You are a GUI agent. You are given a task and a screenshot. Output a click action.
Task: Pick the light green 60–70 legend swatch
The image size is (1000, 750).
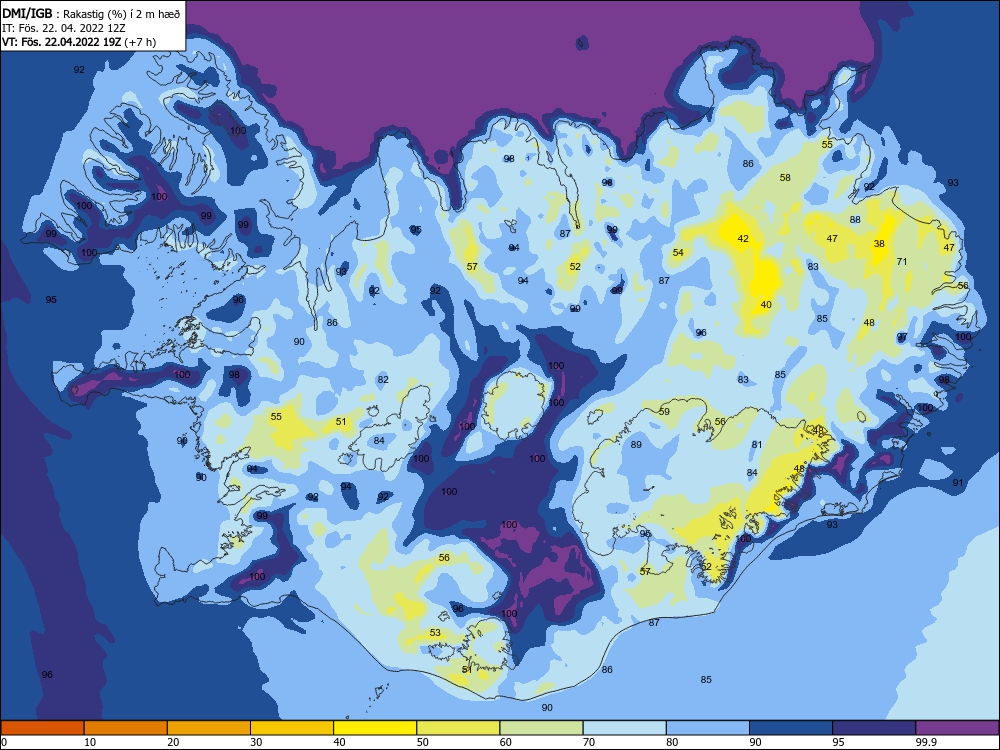[541, 728]
